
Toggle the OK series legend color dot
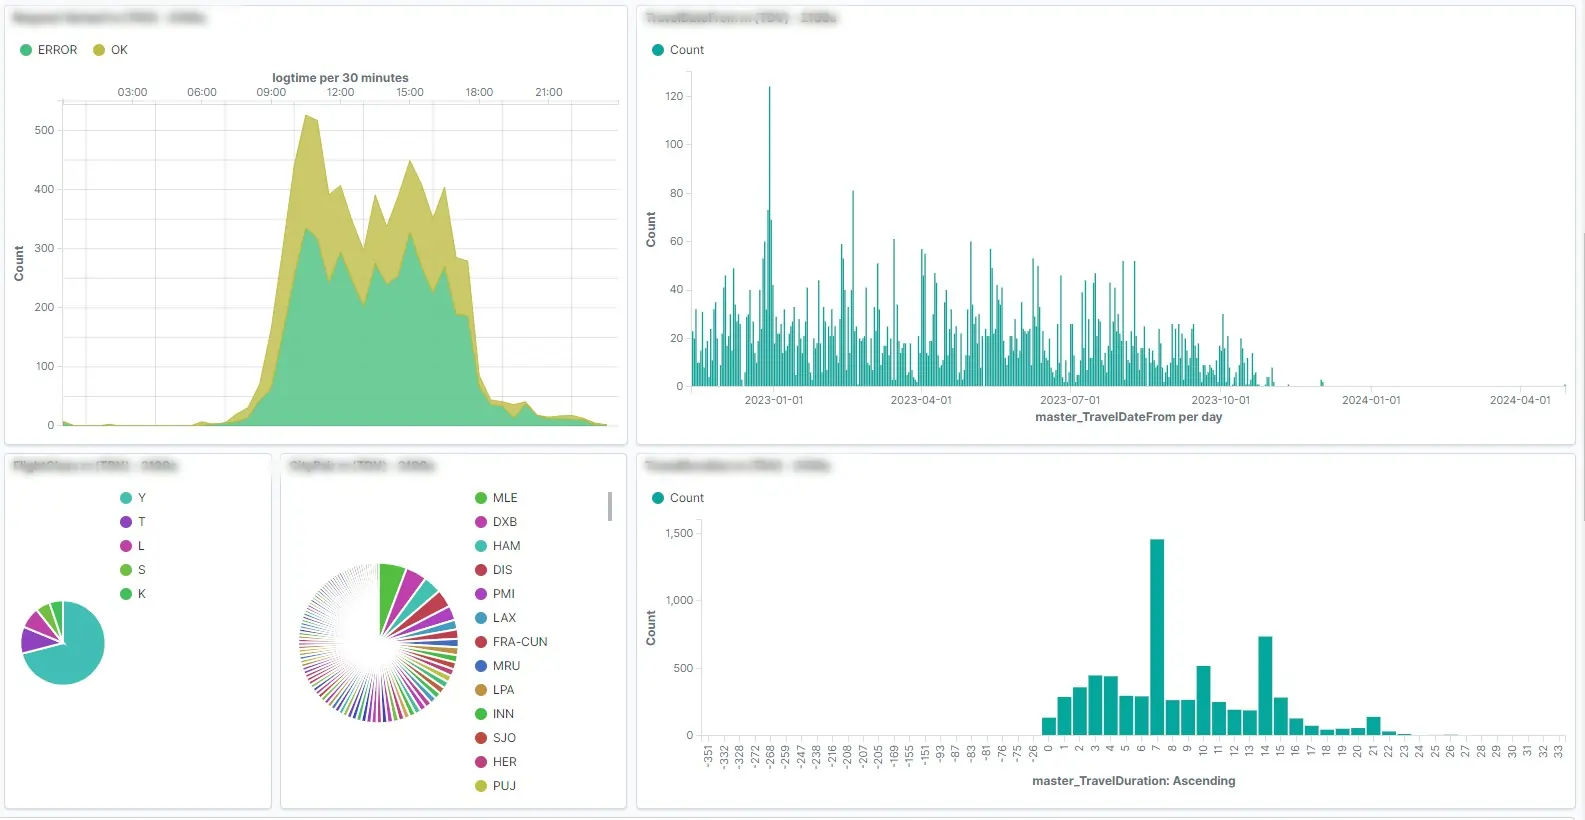point(99,50)
